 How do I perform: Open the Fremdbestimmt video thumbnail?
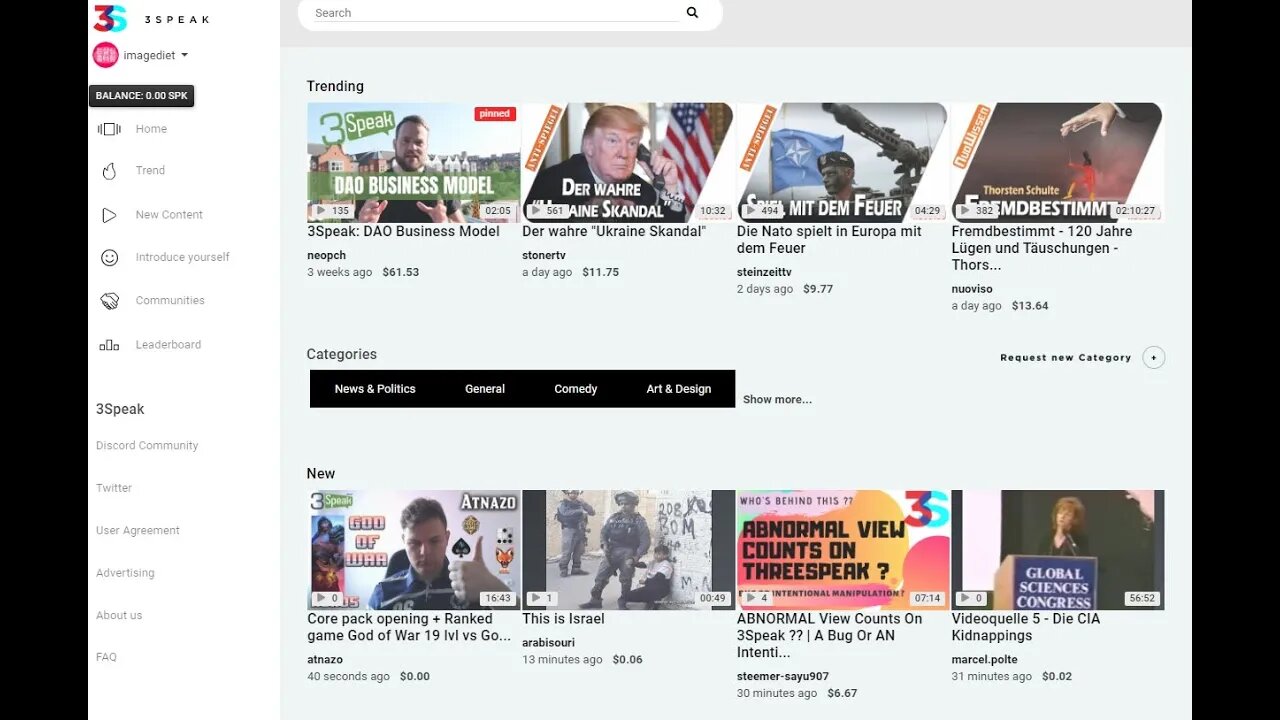coord(1058,163)
